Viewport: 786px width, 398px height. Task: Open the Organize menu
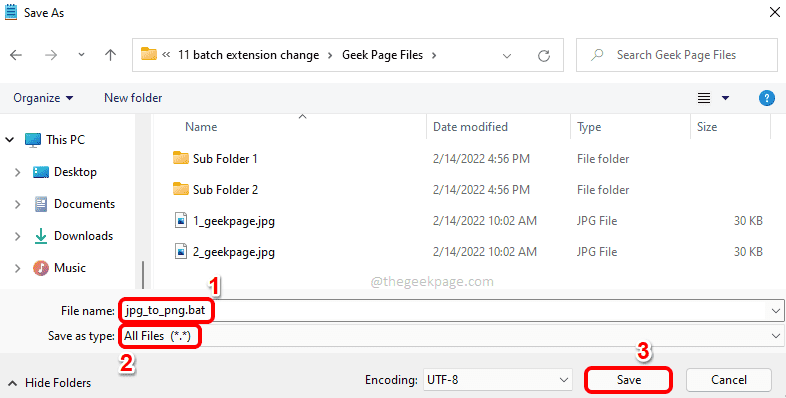(43, 98)
